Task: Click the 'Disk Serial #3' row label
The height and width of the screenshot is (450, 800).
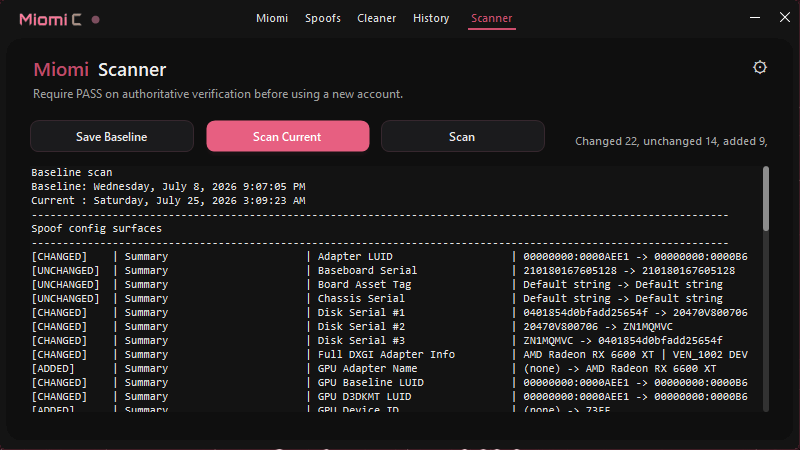Action: pos(361,341)
